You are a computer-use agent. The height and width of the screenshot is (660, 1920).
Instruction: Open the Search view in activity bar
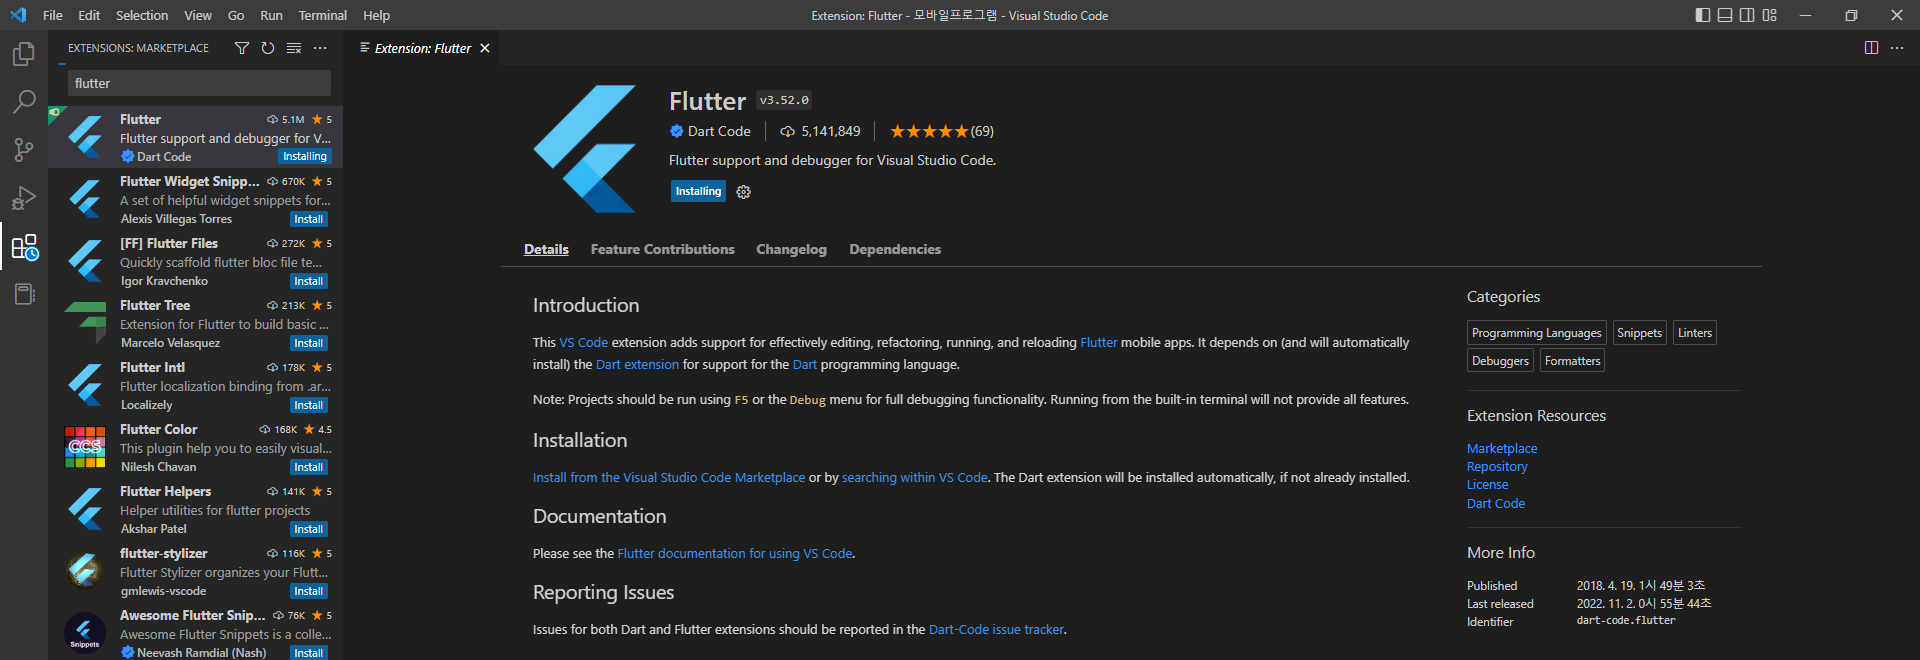(24, 102)
